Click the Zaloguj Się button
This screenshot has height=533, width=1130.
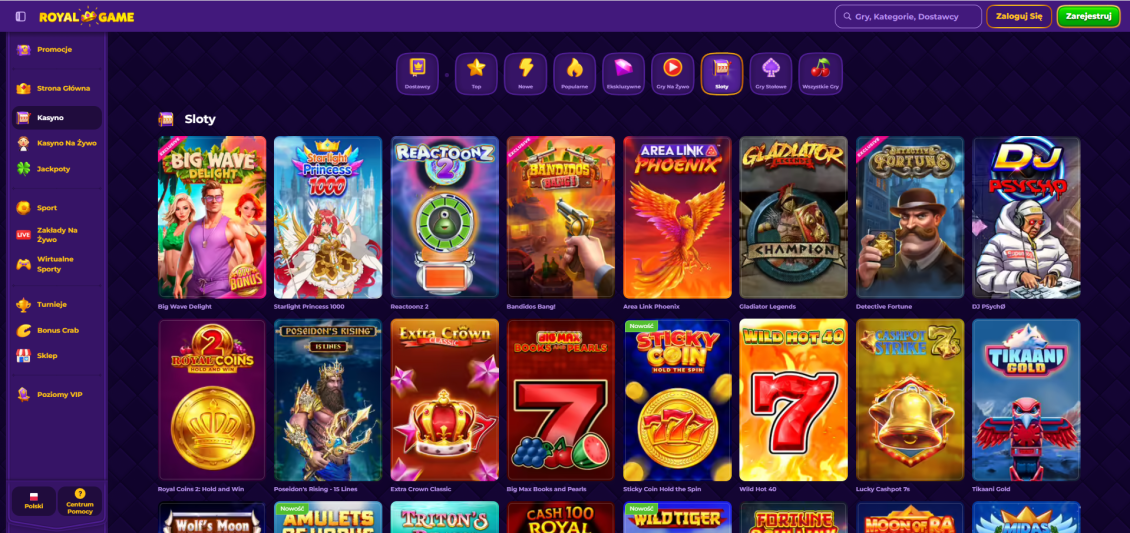1019,16
